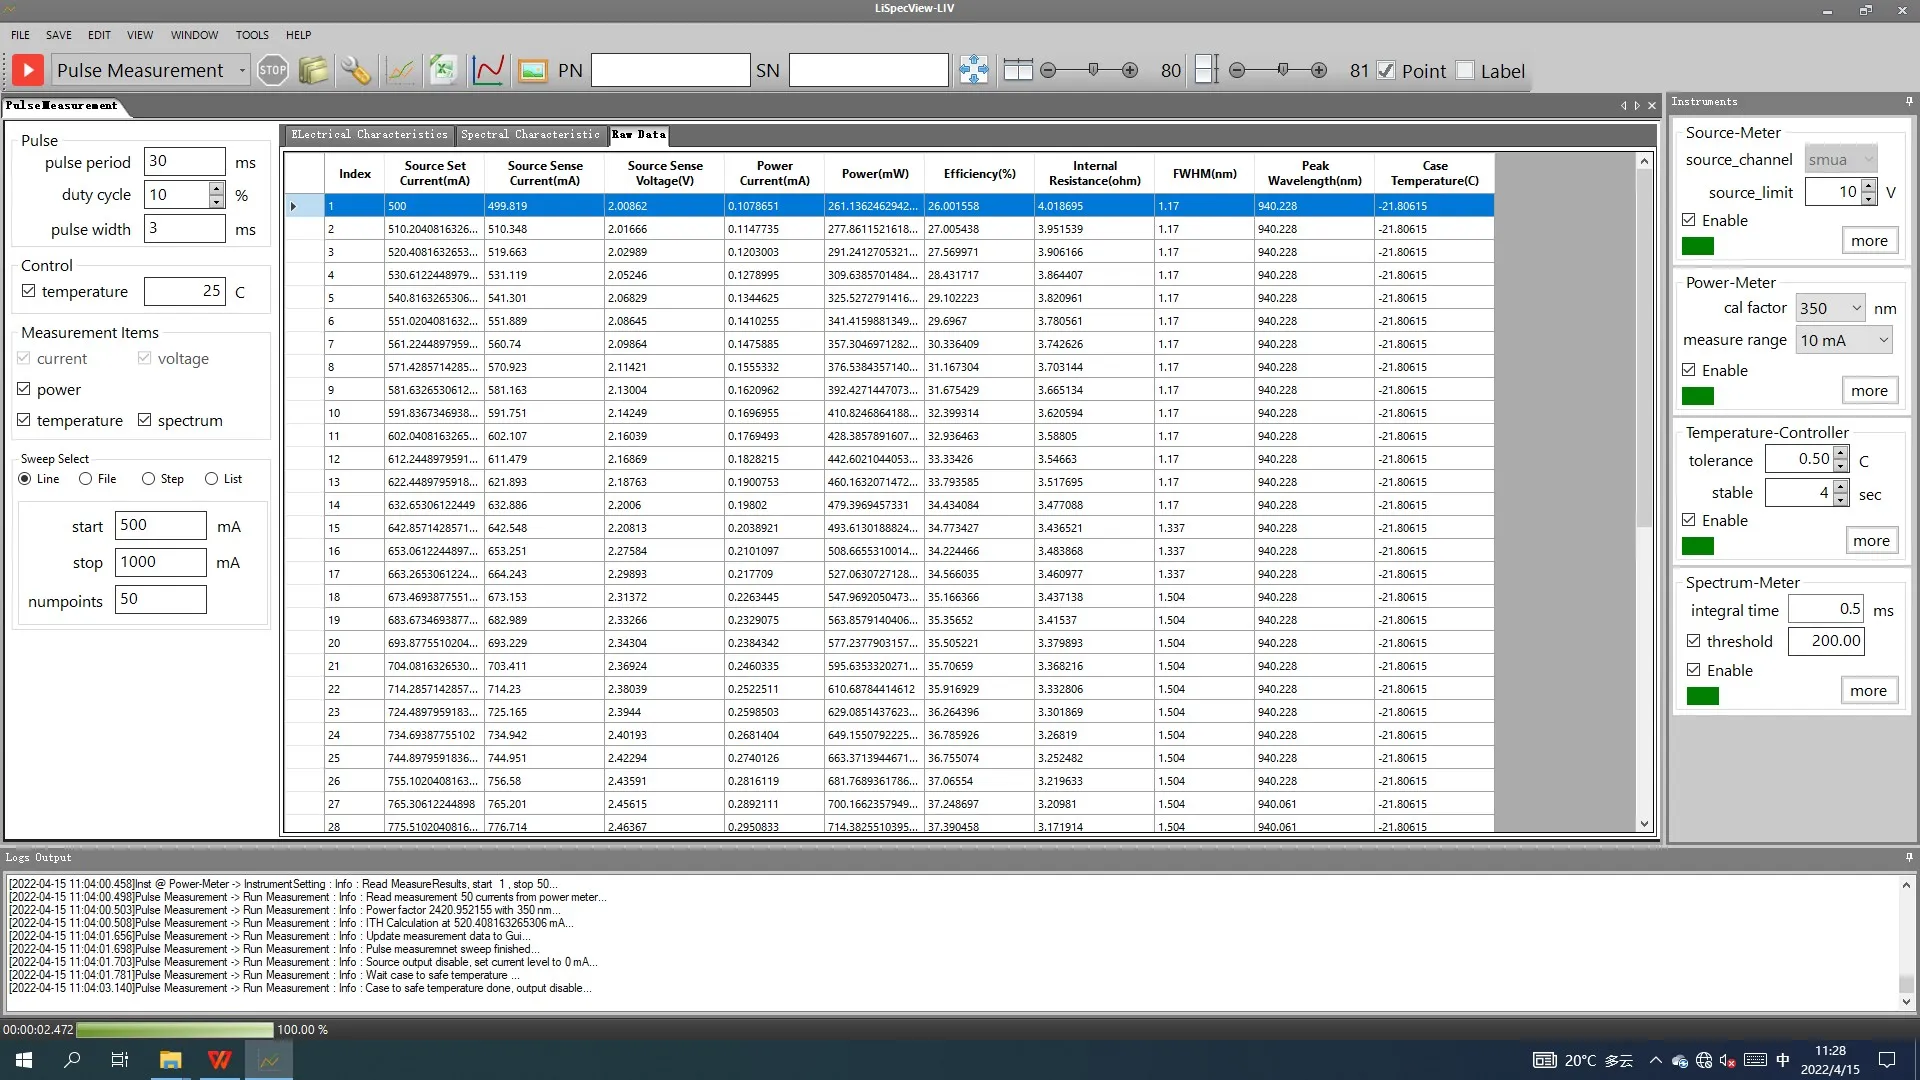Click the Excel export icon

[x=443, y=70]
